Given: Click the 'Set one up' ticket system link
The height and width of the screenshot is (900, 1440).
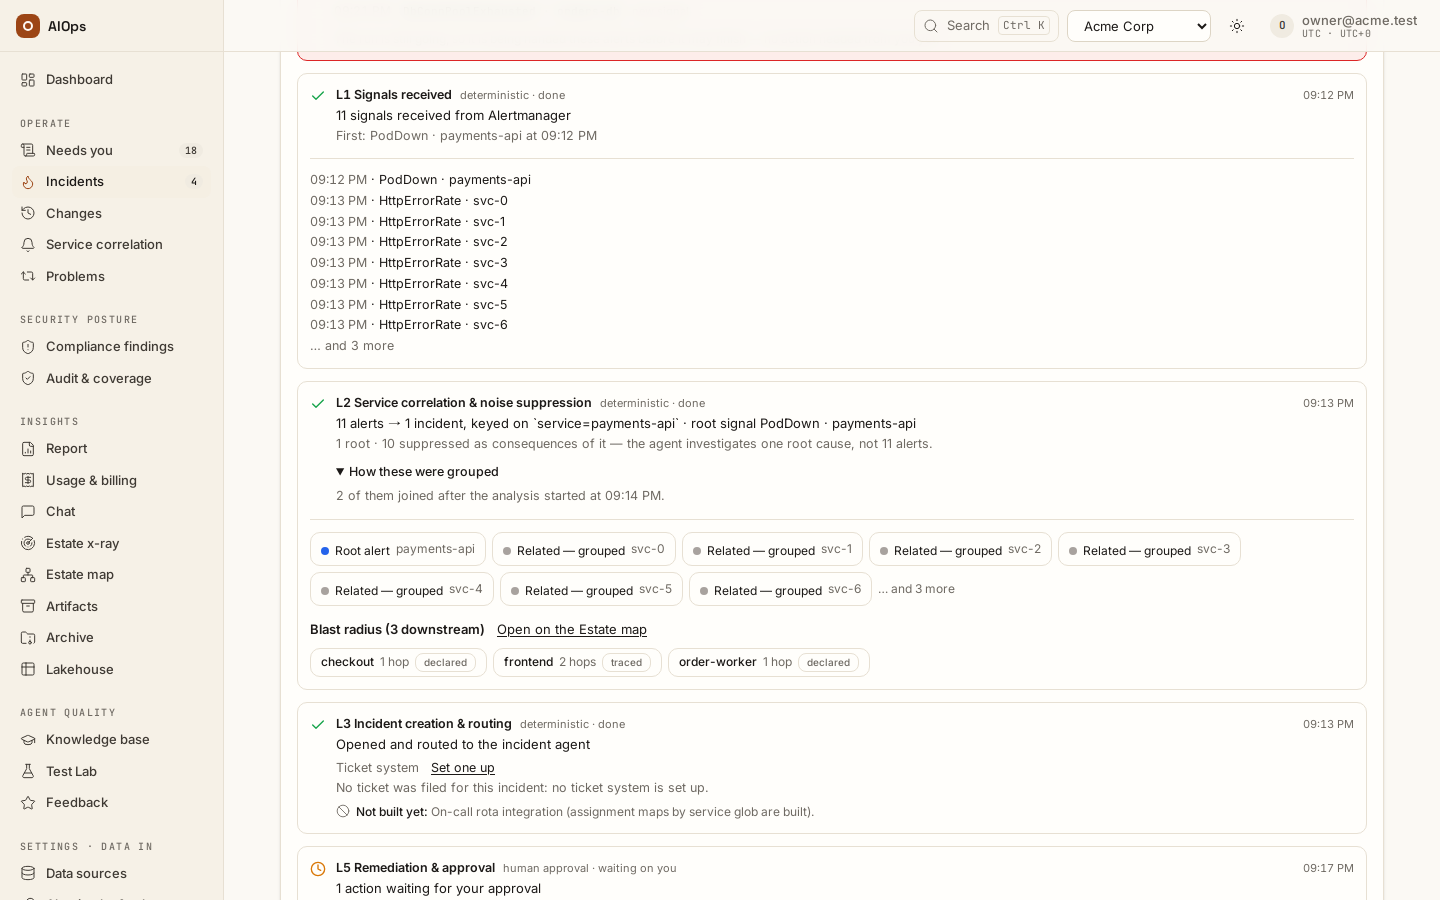Looking at the screenshot, I should (463, 768).
